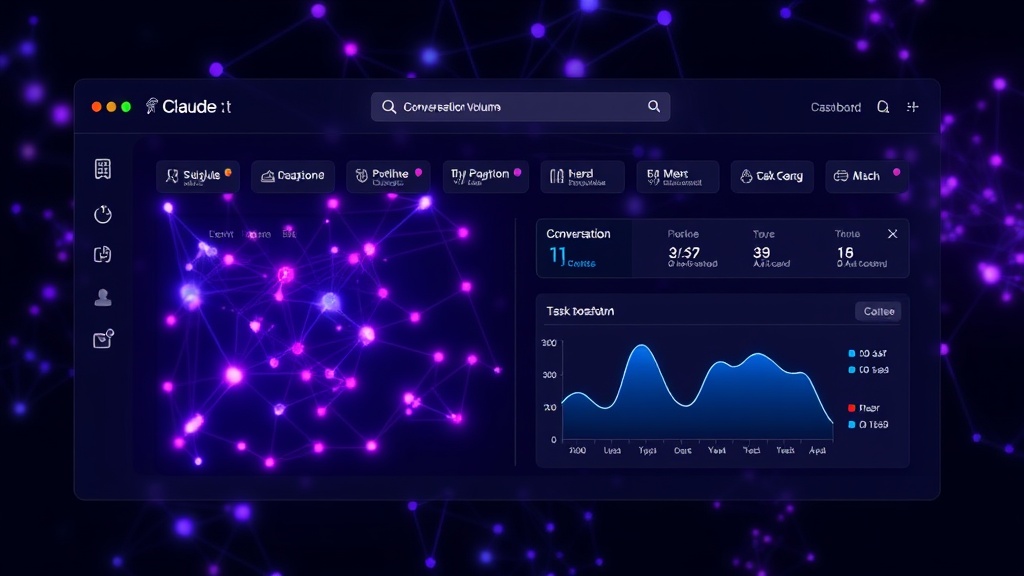
Task: Select the Mert tab
Action: (x=678, y=176)
